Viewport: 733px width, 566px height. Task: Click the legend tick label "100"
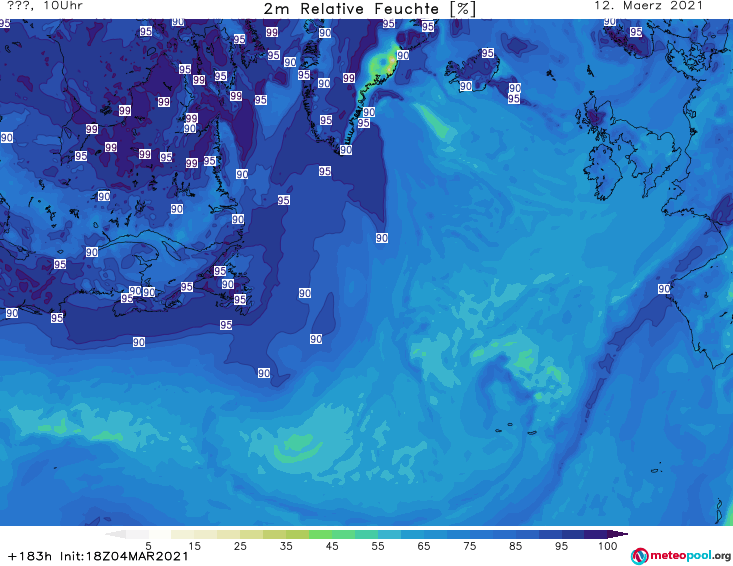[x=608, y=546]
